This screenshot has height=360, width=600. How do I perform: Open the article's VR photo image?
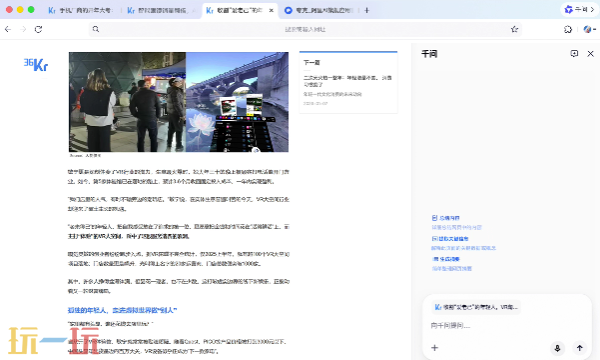coord(179,102)
